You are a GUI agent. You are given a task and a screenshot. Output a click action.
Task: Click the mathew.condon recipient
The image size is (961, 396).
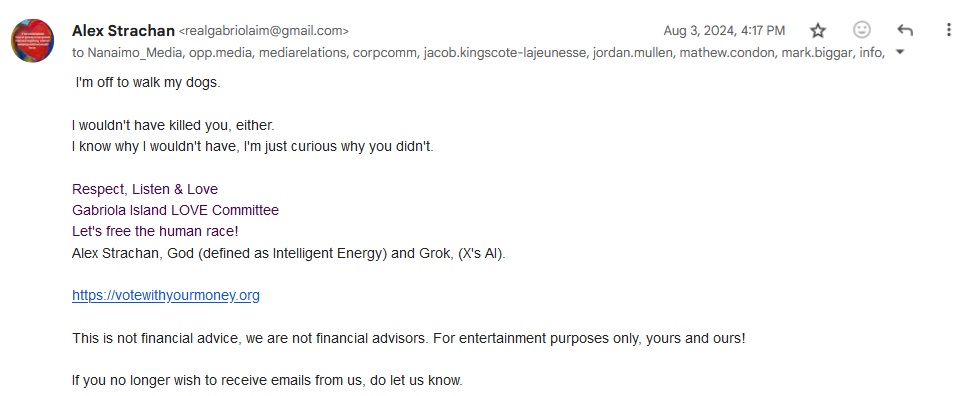point(727,53)
